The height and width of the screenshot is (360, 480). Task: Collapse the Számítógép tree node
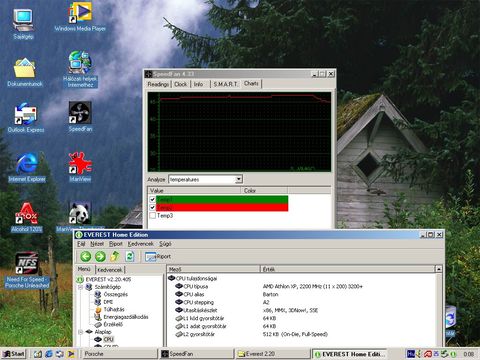pyautogui.click(x=80, y=287)
